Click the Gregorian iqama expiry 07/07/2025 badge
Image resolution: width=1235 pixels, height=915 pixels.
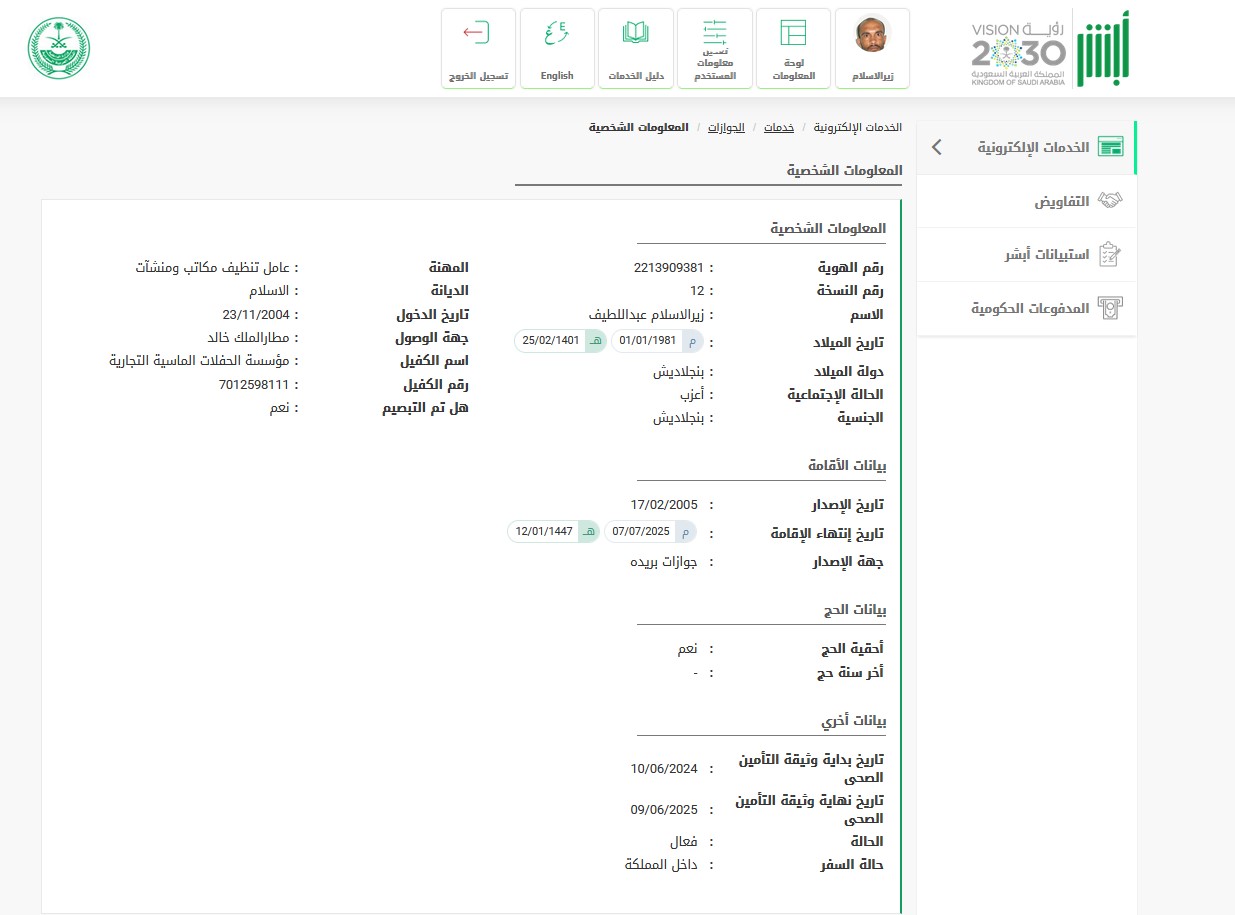point(650,531)
